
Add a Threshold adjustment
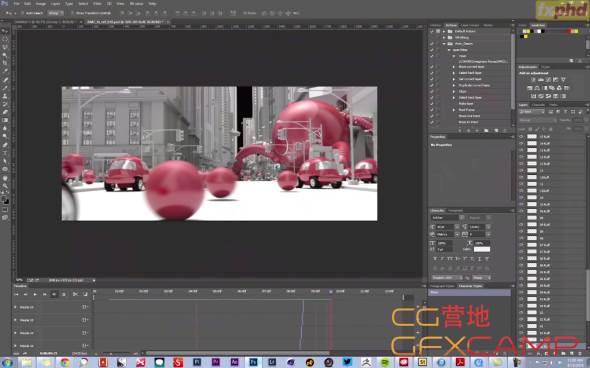[548, 96]
